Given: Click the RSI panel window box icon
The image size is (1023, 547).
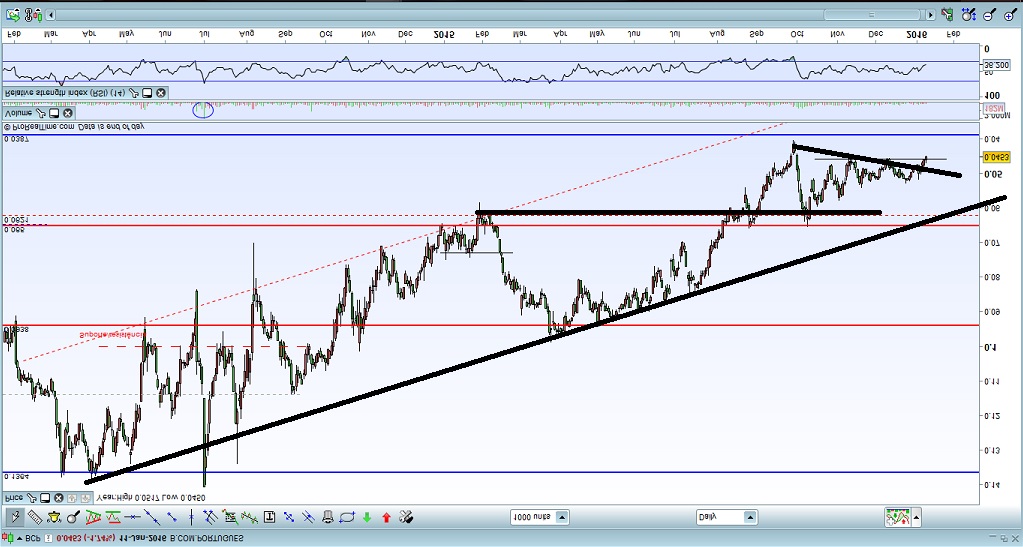Looking at the screenshot, I should [147, 93].
